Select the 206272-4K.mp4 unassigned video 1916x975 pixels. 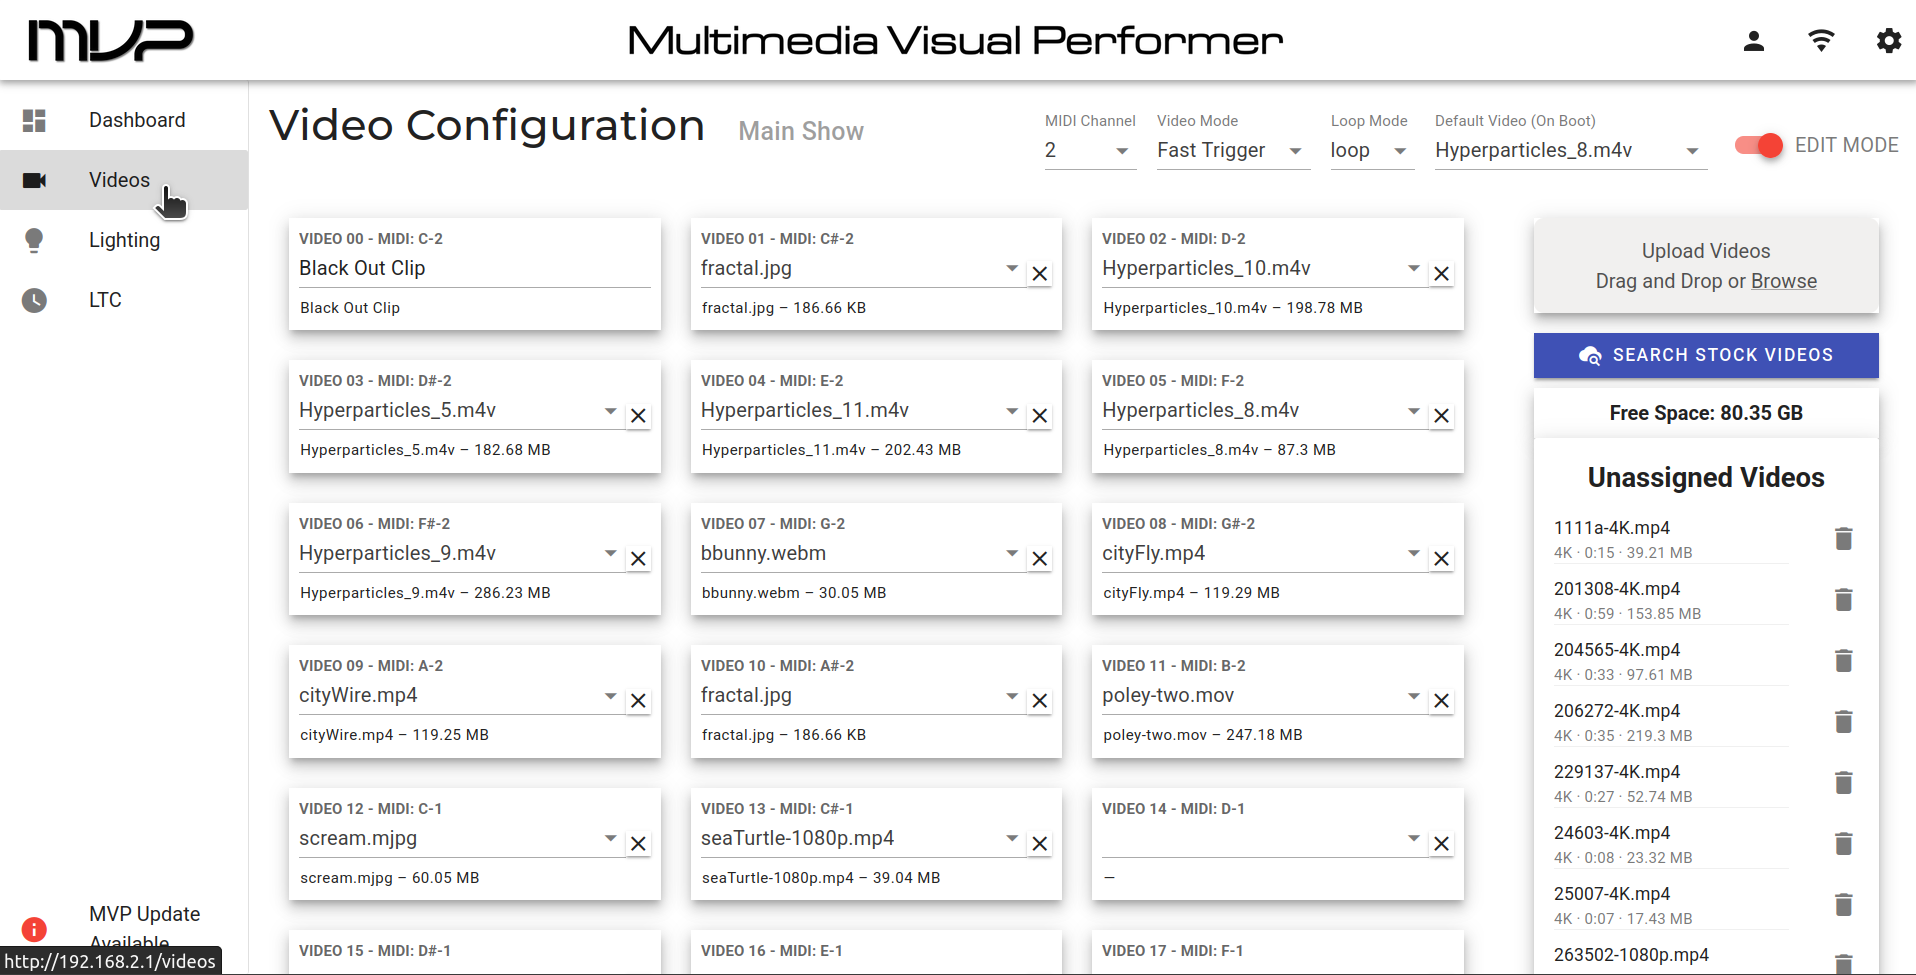[1616, 711]
